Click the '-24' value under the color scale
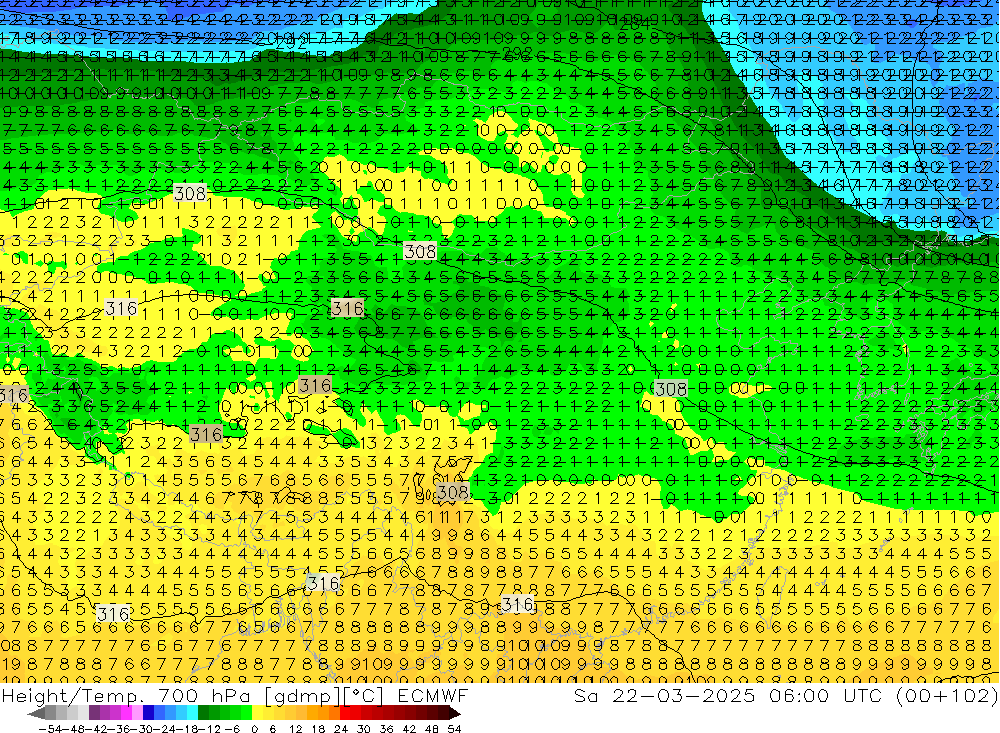The height and width of the screenshot is (733, 1000). coord(165,729)
